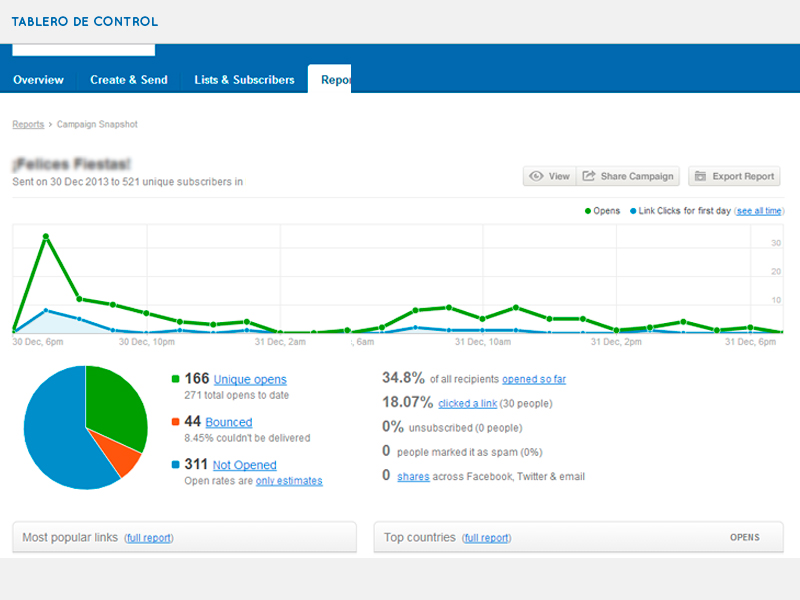Viewport: 800px width, 600px height.
Task: Click the peak point on the Opens graph
Action: pos(46,237)
